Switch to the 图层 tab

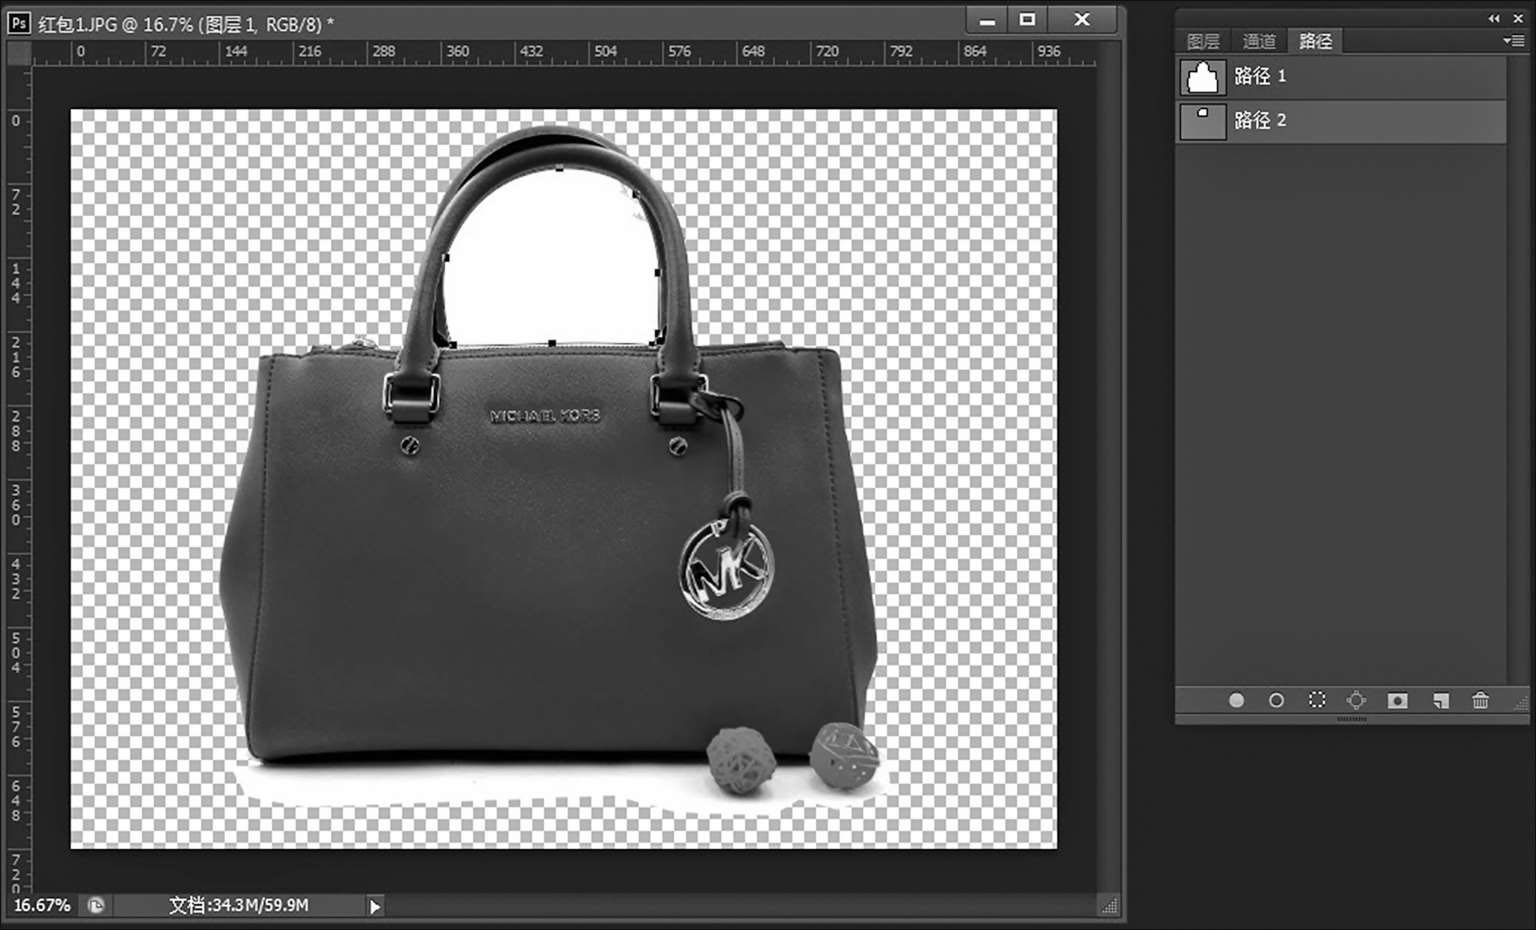1203,41
